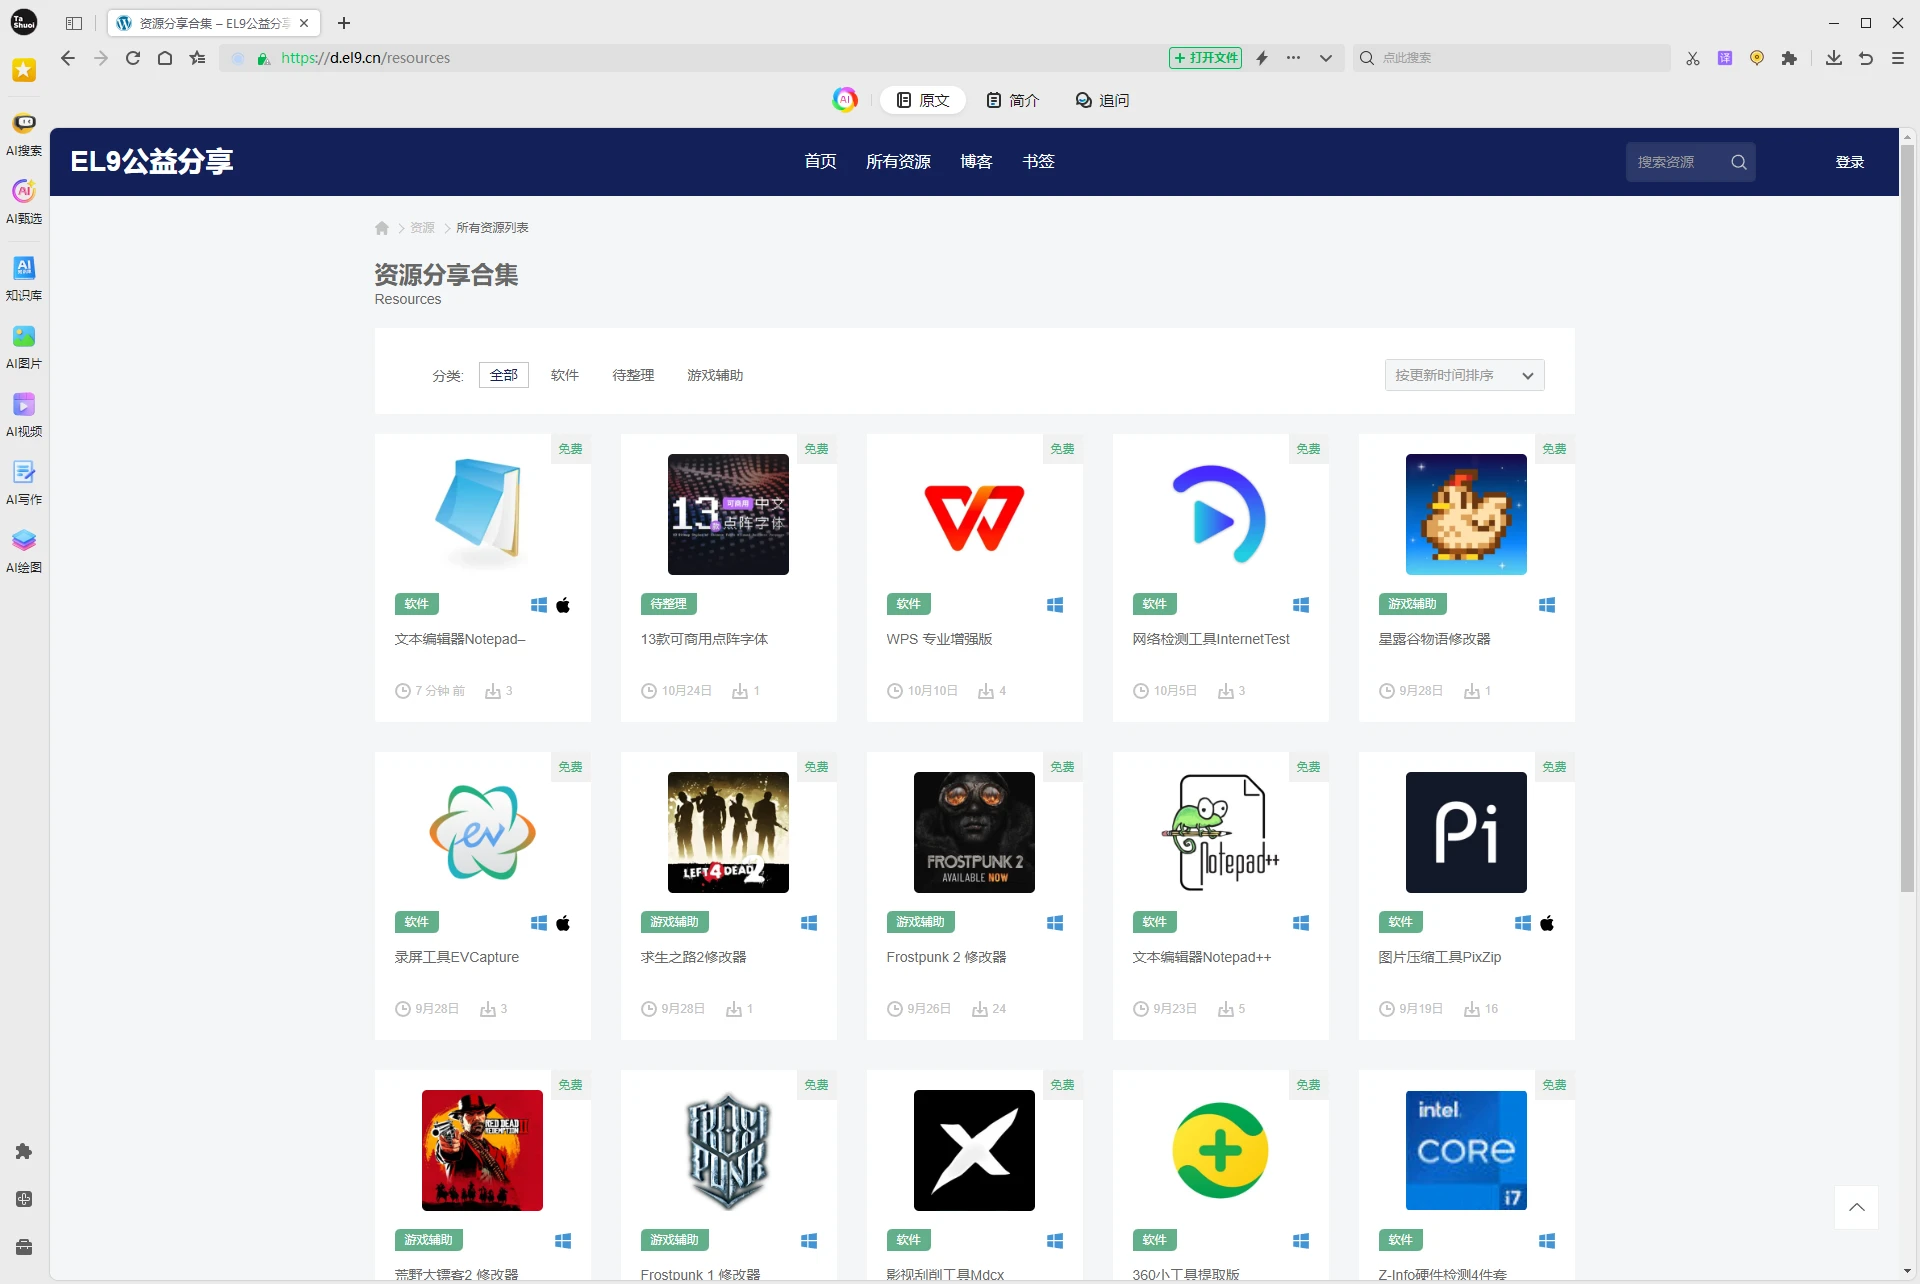
Task: Click the Left 4 Dead 2 thumbnail
Action: (728, 832)
